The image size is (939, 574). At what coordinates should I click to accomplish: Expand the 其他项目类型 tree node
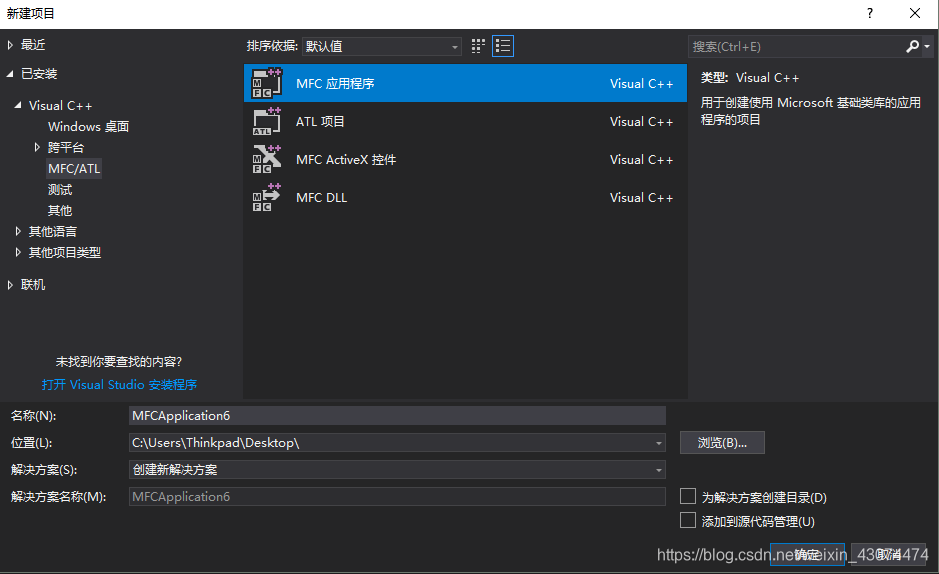[x=18, y=252]
